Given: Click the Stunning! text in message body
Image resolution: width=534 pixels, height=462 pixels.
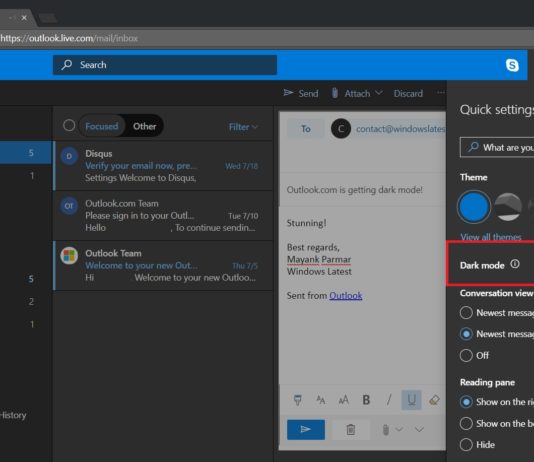Looking at the screenshot, I should [307, 223].
